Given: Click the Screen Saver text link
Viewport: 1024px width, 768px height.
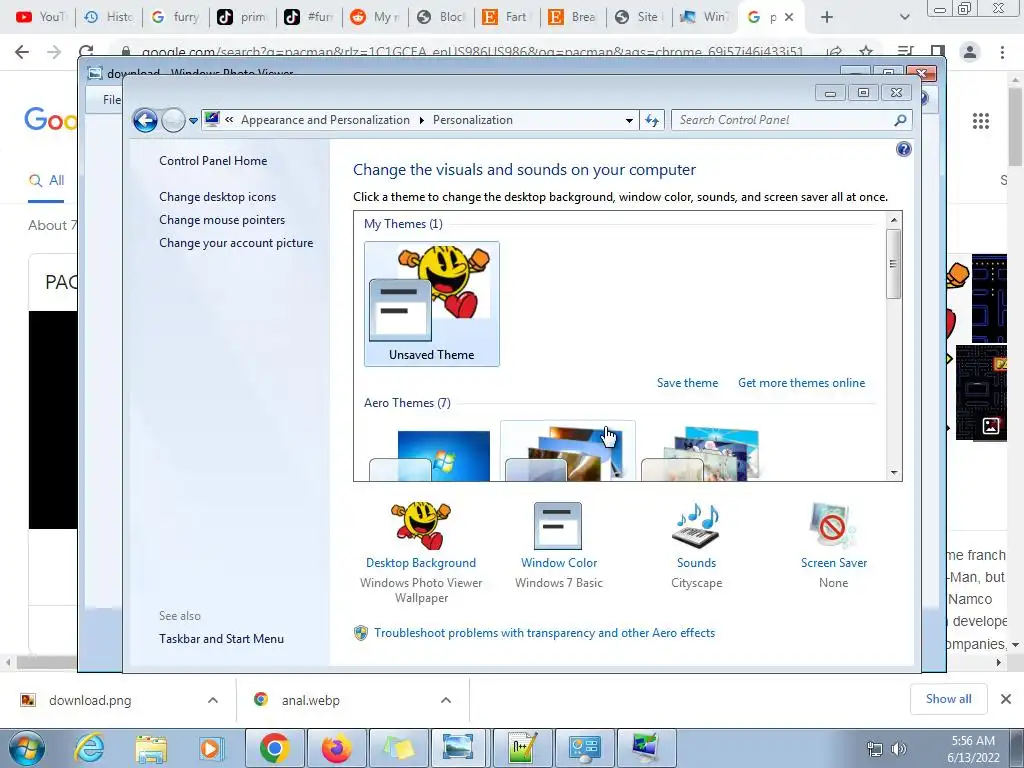Looking at the screenshot, I should [834, 563].
